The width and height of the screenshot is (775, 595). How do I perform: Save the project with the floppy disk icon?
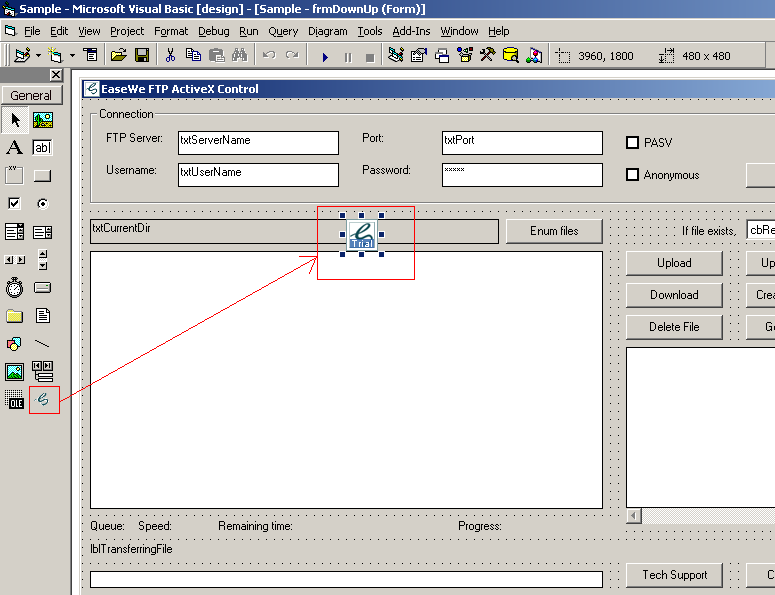(x=142, y=55)
